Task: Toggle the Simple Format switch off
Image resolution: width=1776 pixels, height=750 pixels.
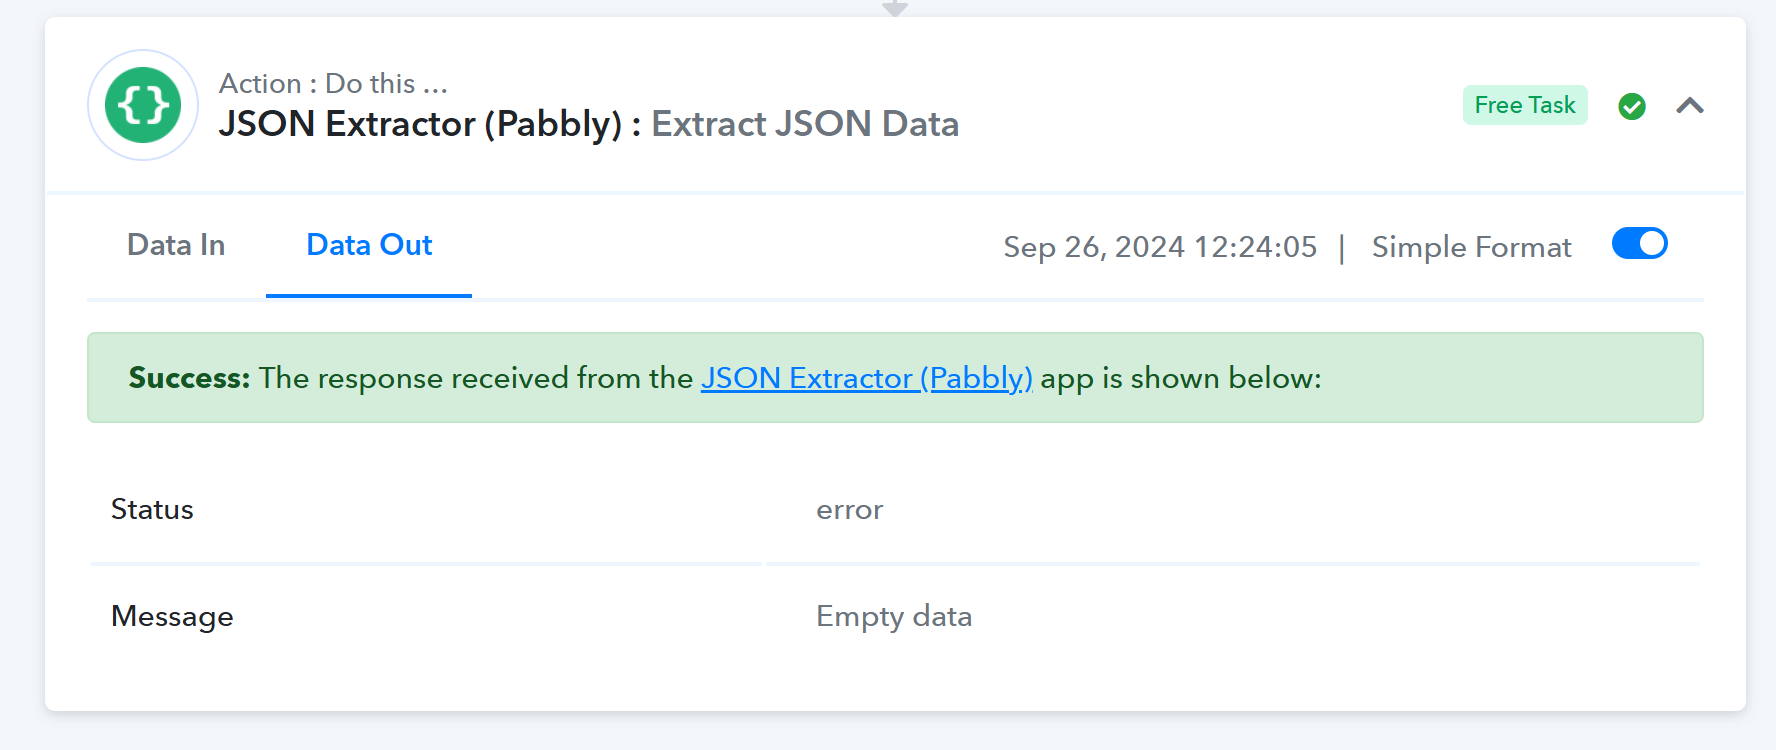Action: 1640,244
